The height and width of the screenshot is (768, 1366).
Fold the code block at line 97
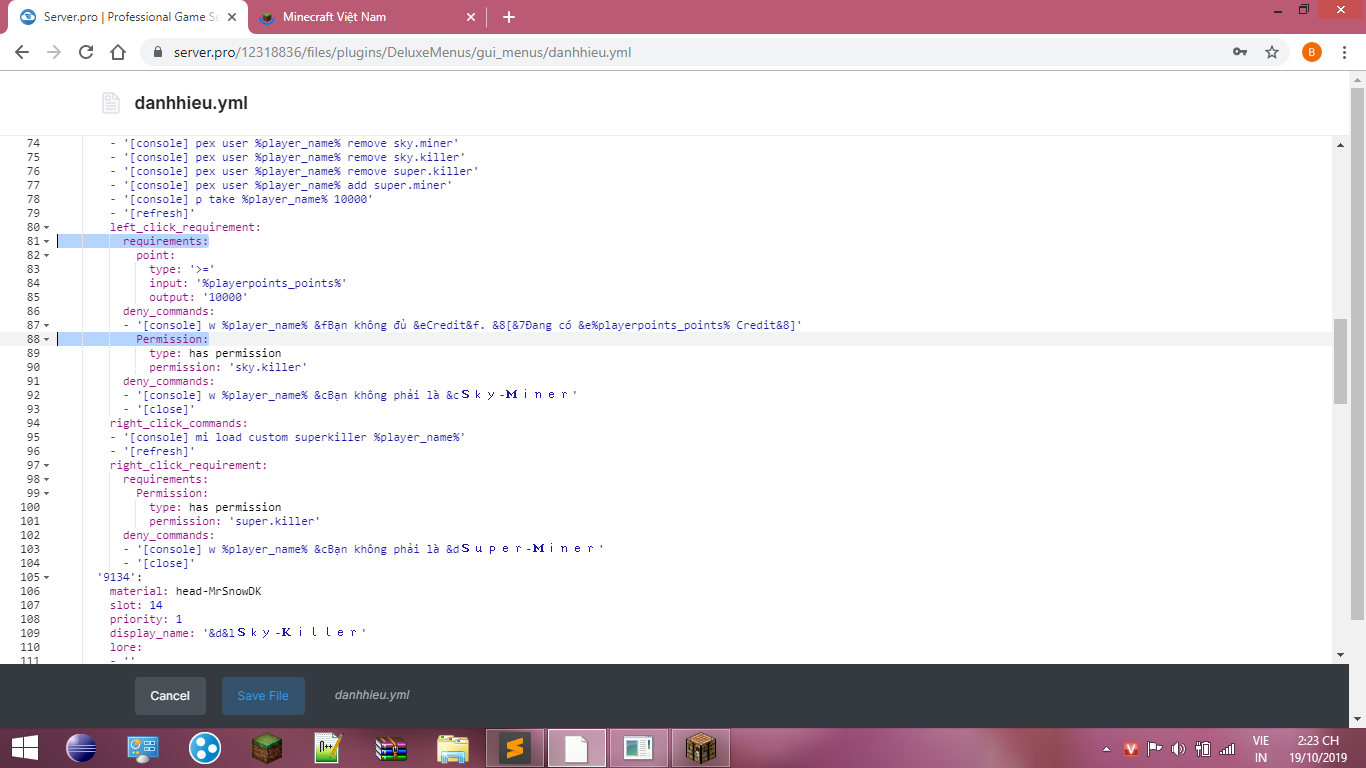pos(46,465)
